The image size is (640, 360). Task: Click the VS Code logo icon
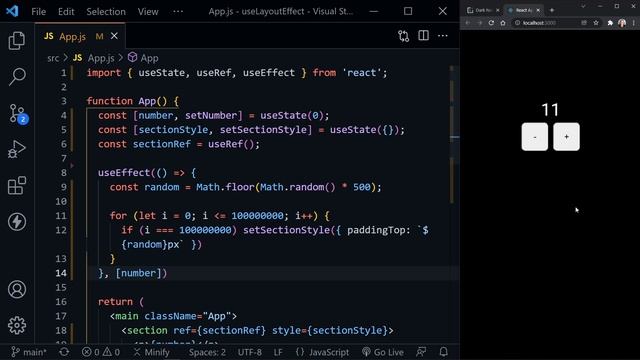click(x=12, y=11)
